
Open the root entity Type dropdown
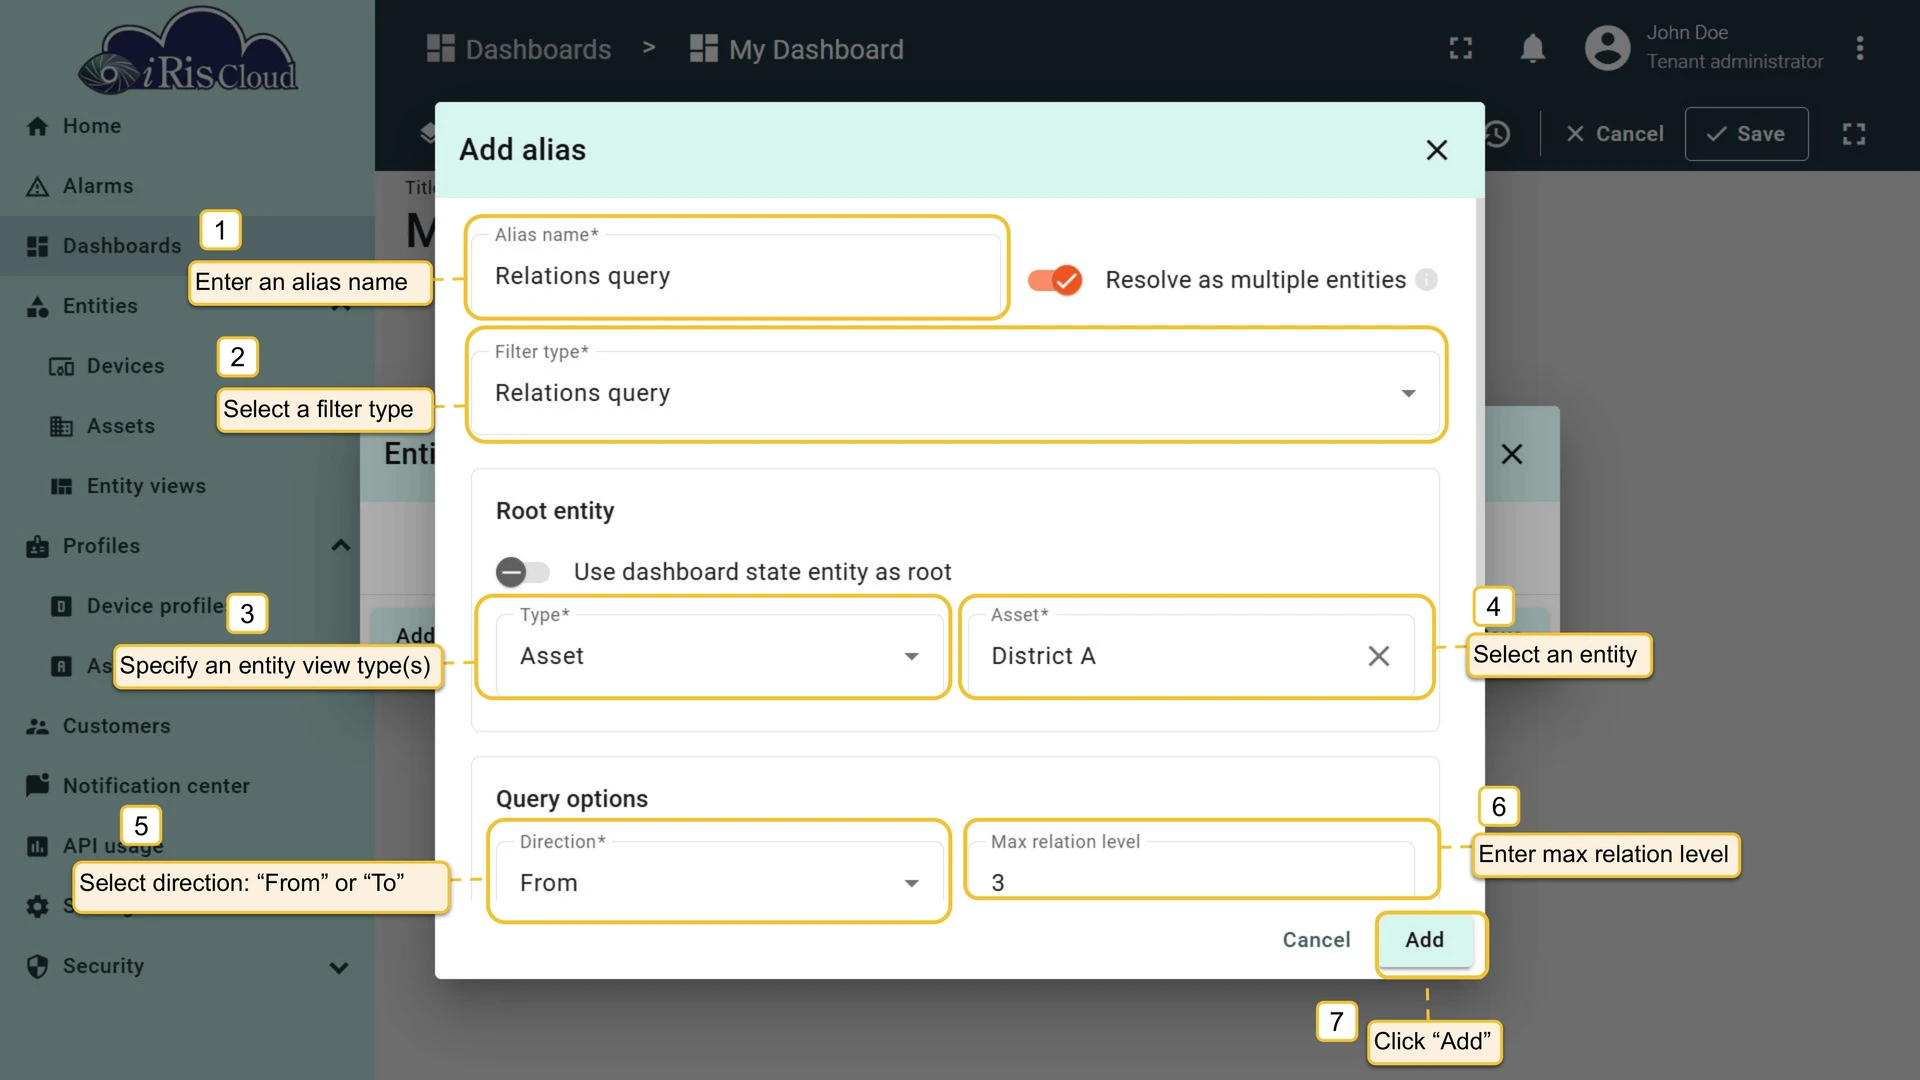(x=720, y=655)
